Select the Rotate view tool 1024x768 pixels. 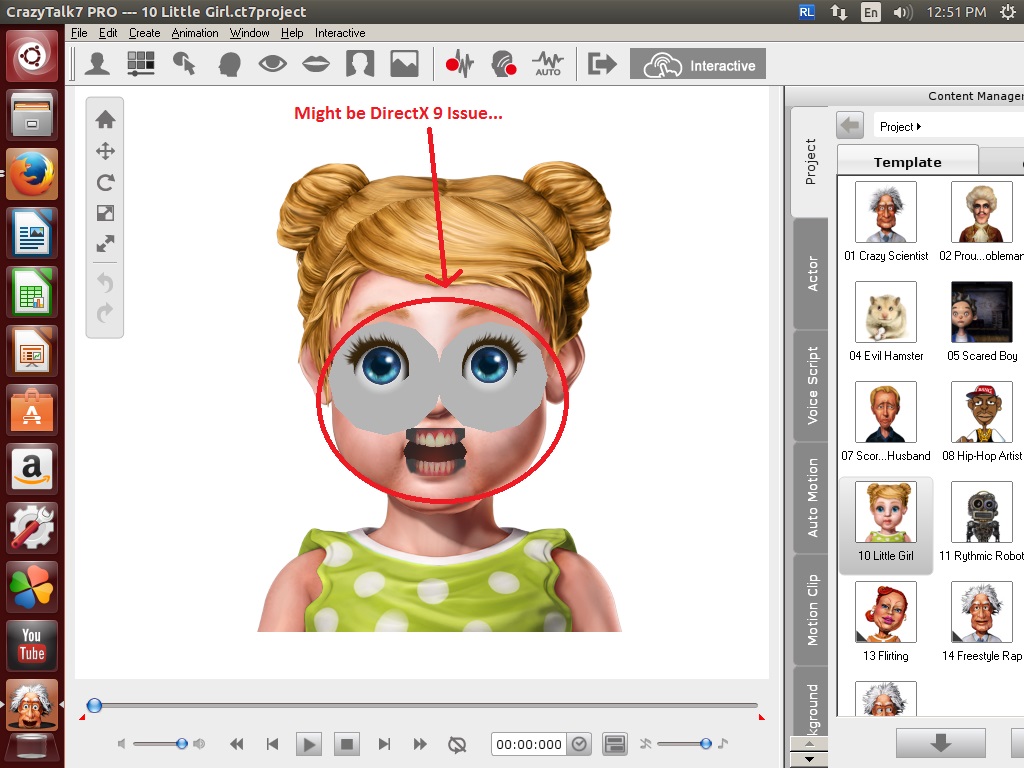coord(105,182)
